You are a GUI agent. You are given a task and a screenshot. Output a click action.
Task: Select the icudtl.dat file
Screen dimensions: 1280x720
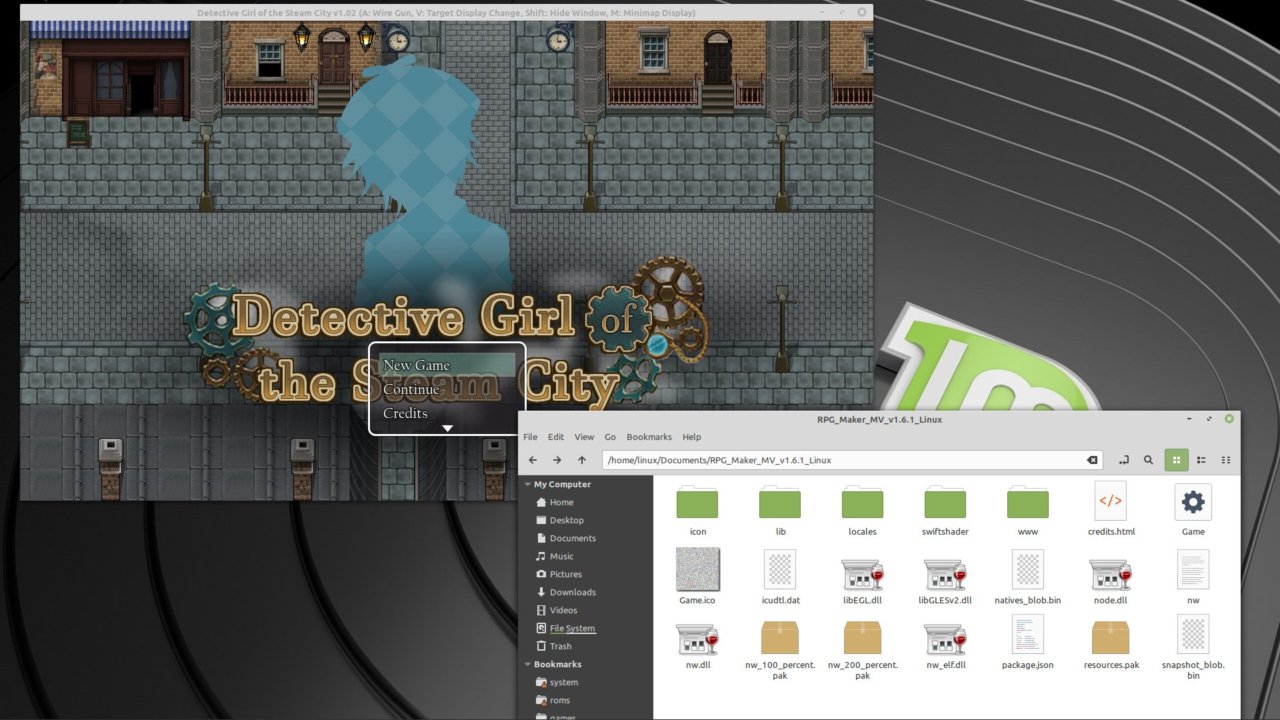pyautogui.click(x=780, y=569)
